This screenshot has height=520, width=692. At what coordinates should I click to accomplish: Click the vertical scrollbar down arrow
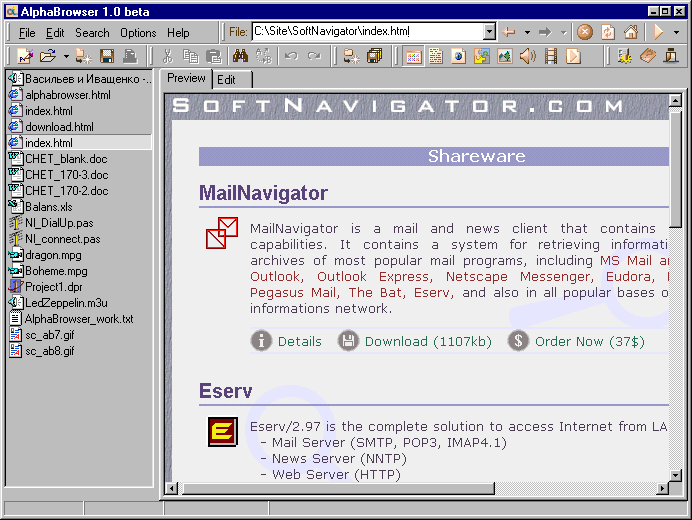pyautogui.click(x=675, y=472)
